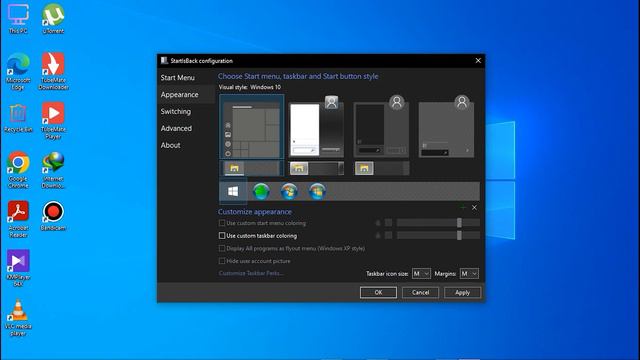This screenshot has height=360, width=640.
Task: Open This PC desktop icon
Action: tap(18, 19)
